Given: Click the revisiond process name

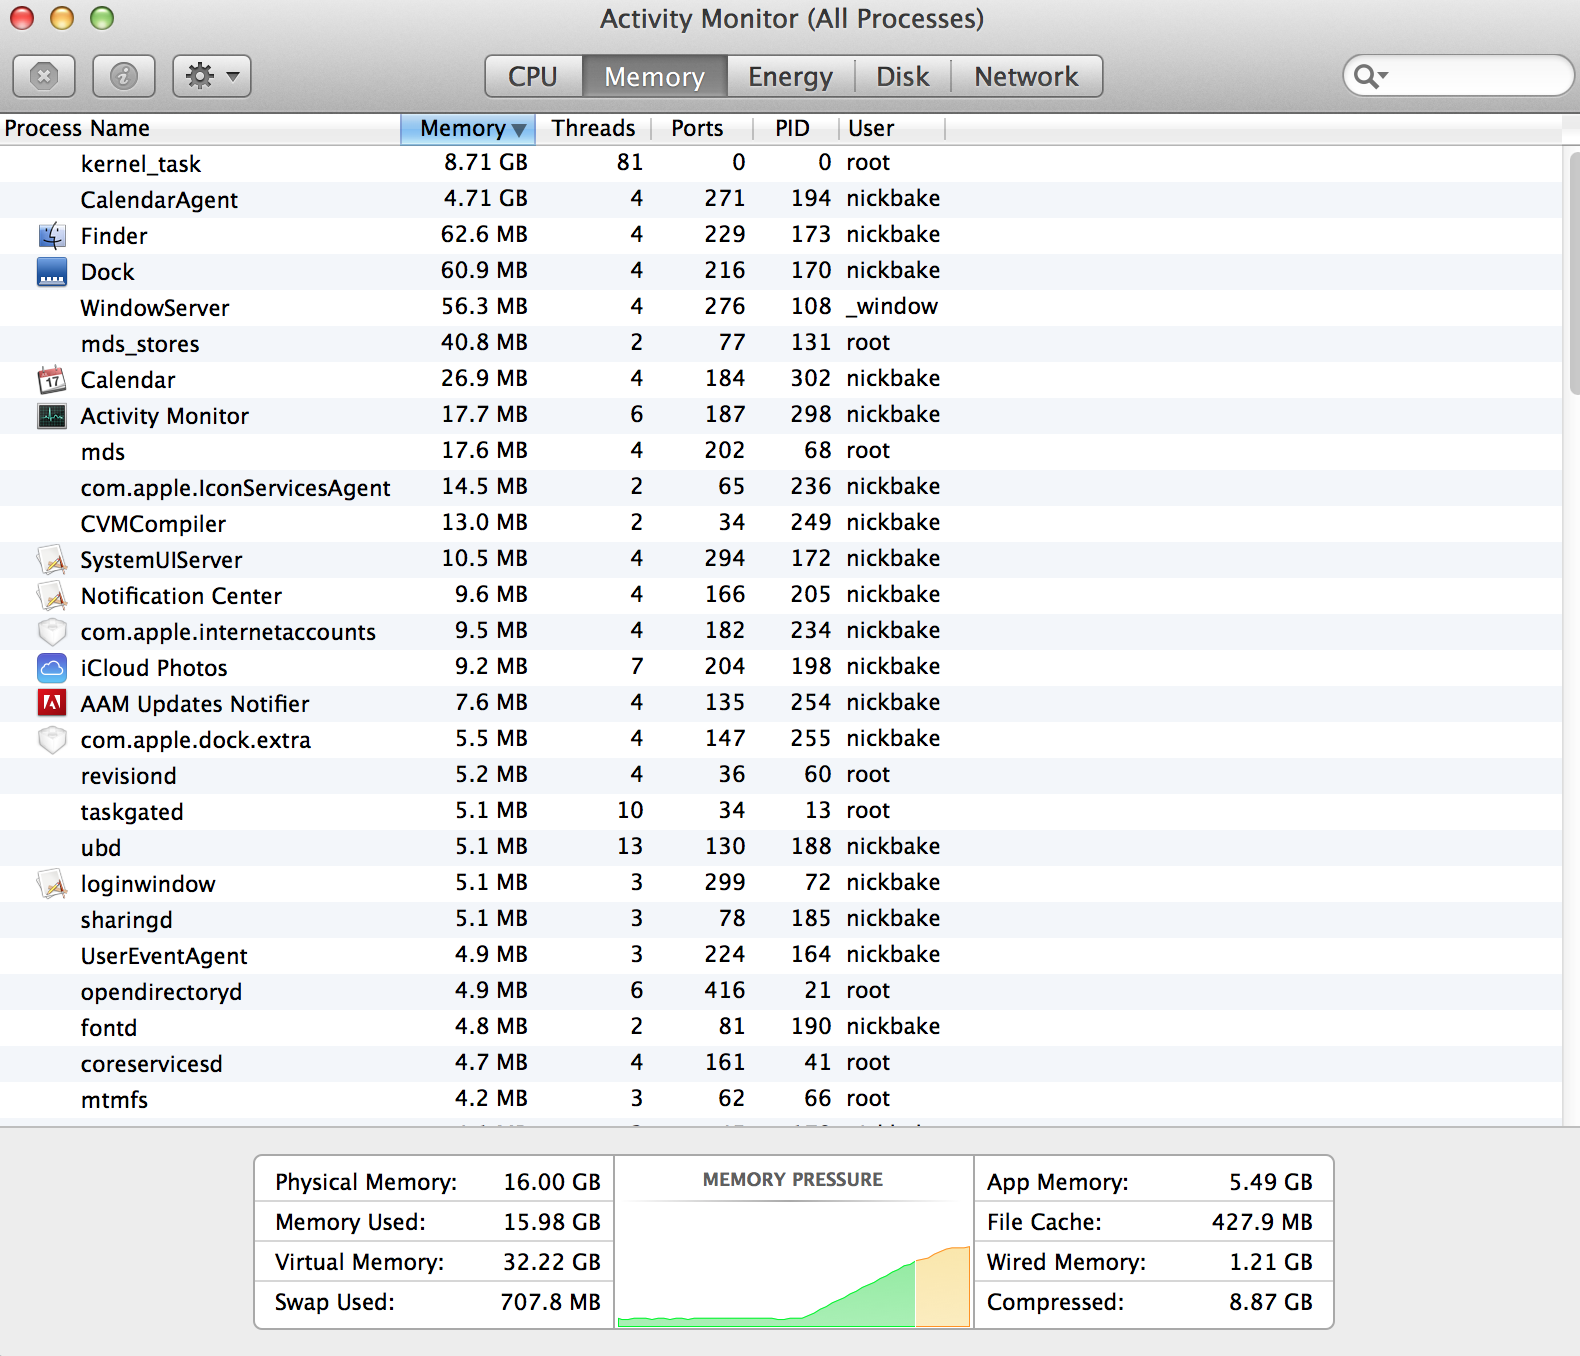Looking at the screenshot, I should (128, 776).
